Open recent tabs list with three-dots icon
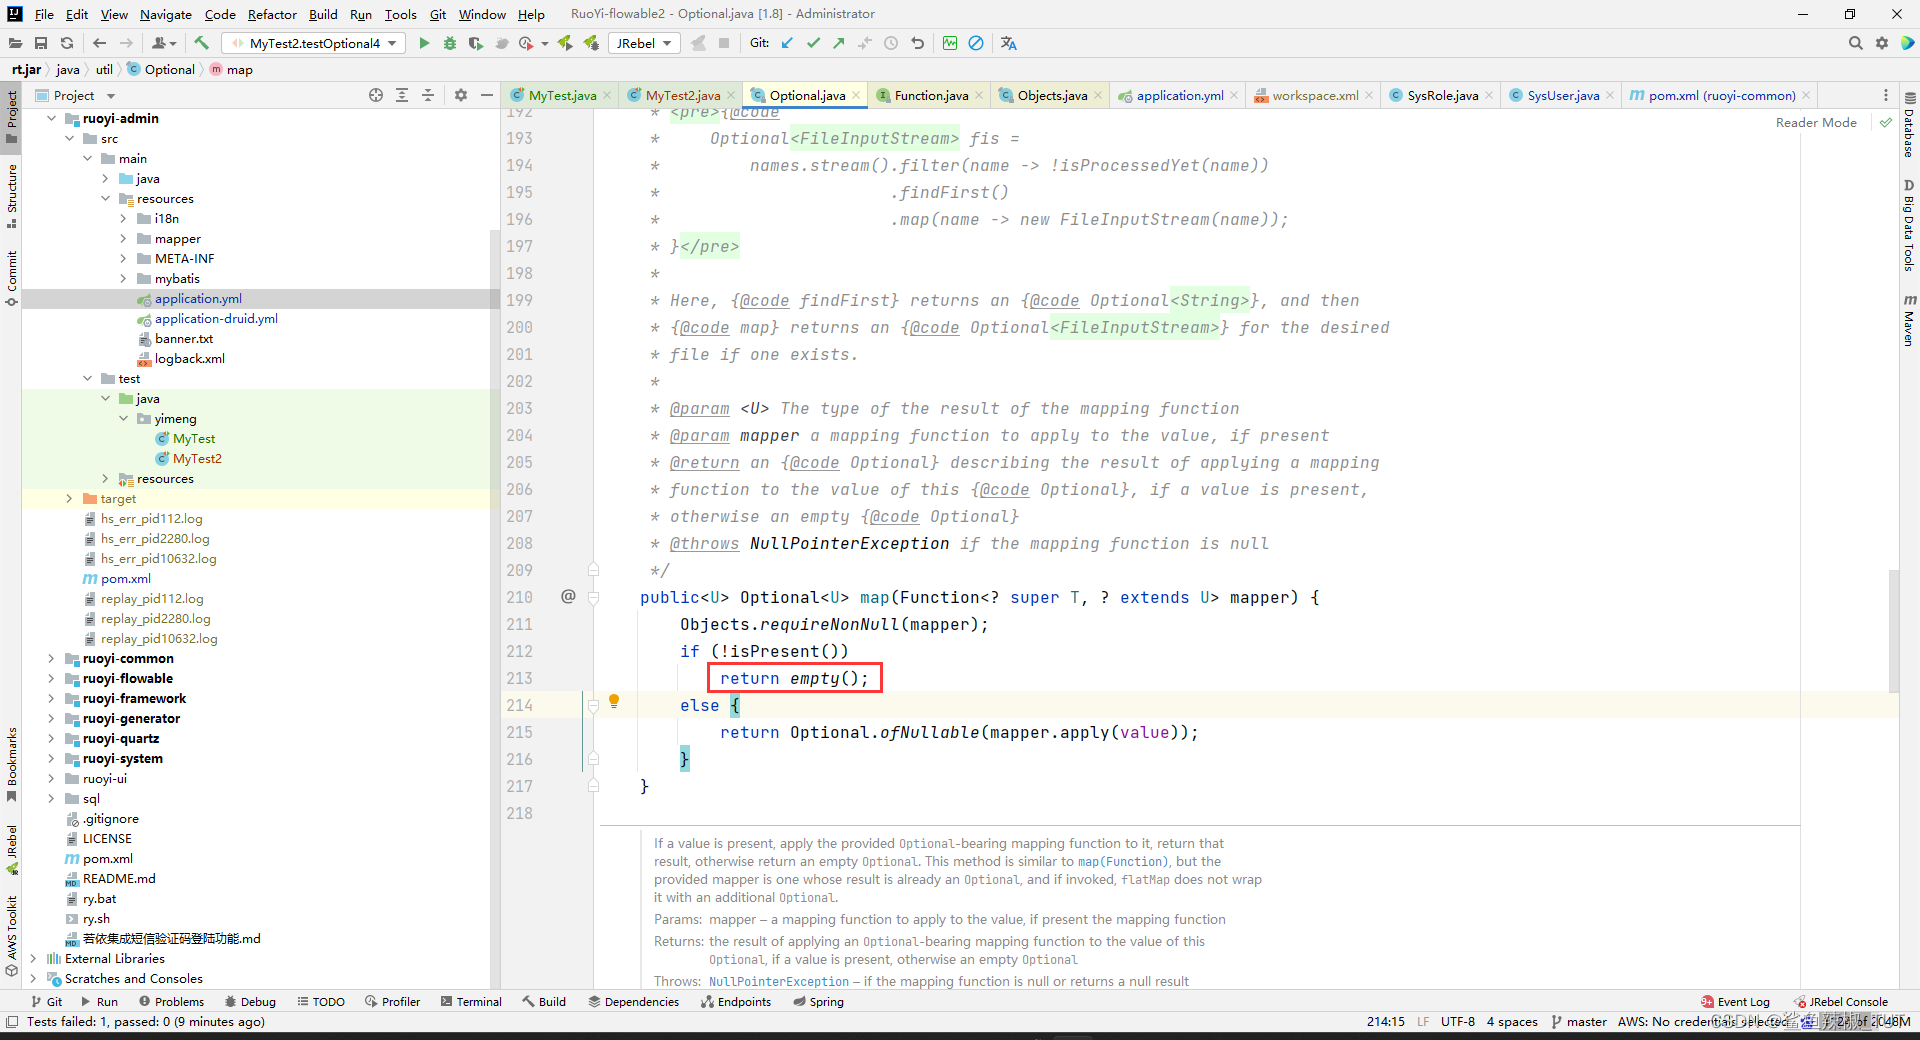Viewport: 1920px width, 1040px height. tap(1886, 95)
